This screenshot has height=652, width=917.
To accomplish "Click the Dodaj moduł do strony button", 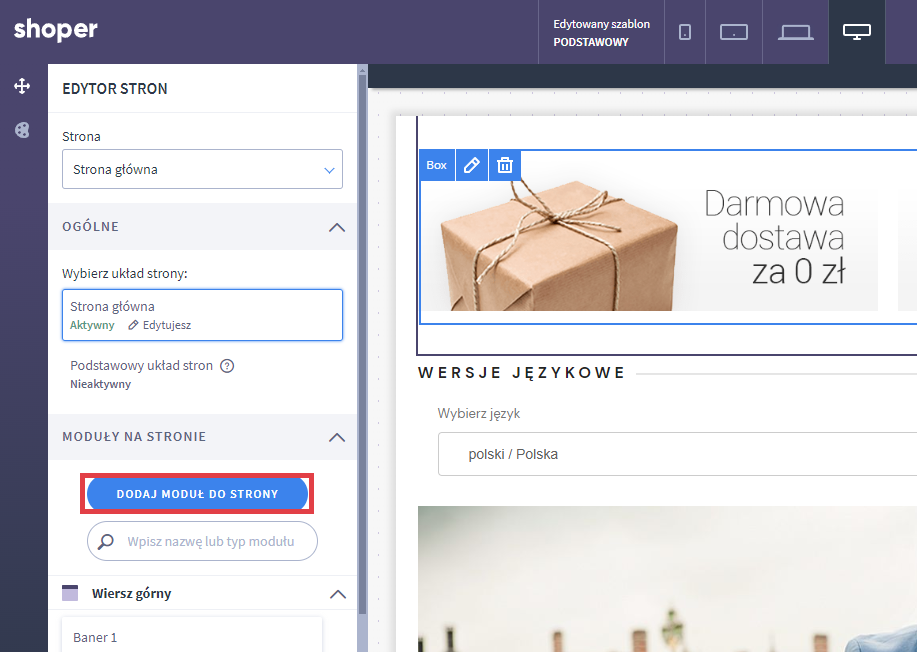I will 197,494.
